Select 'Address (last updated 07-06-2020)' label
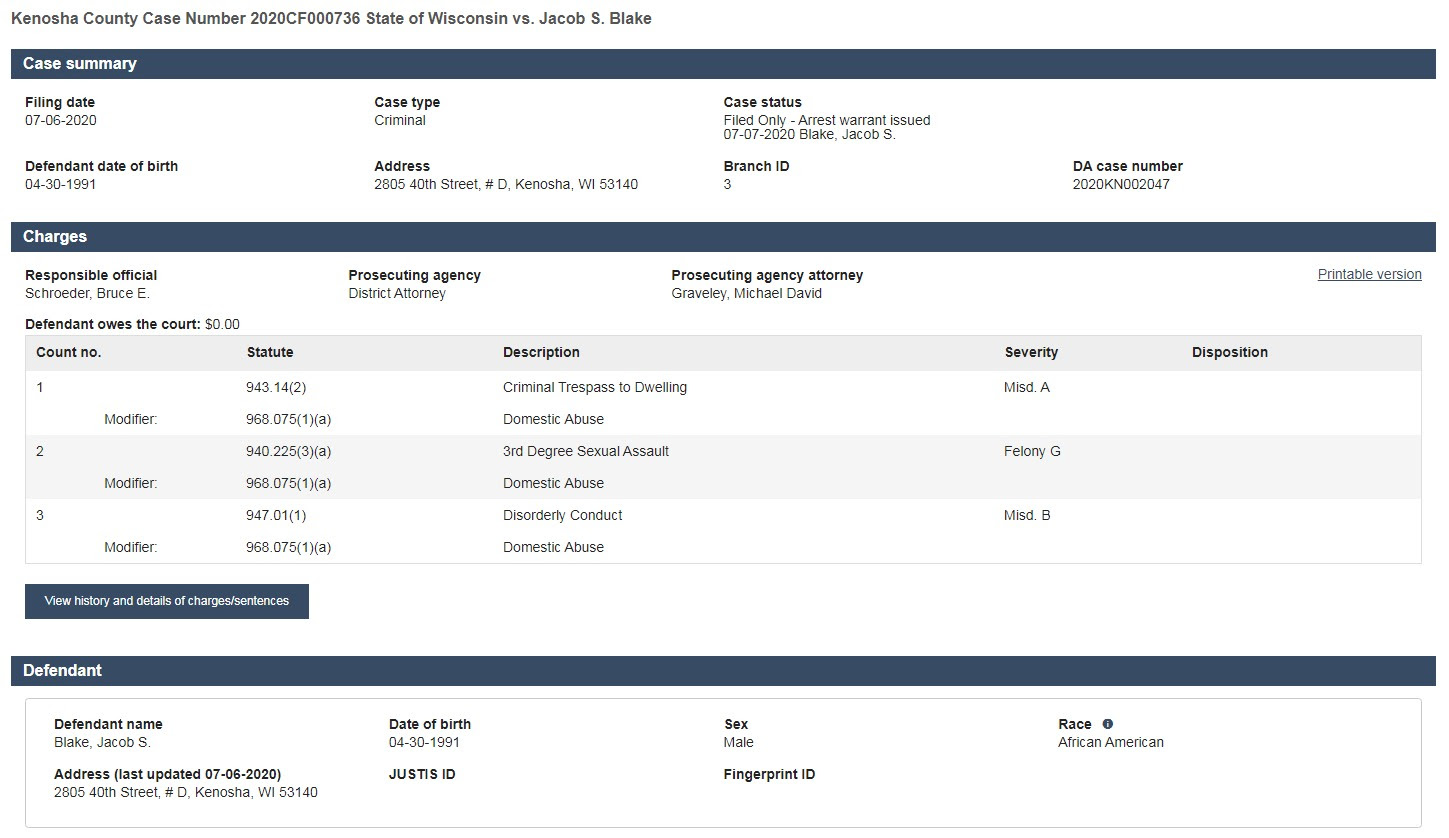This screenshot has width=1449, height=838. [168, 775]
